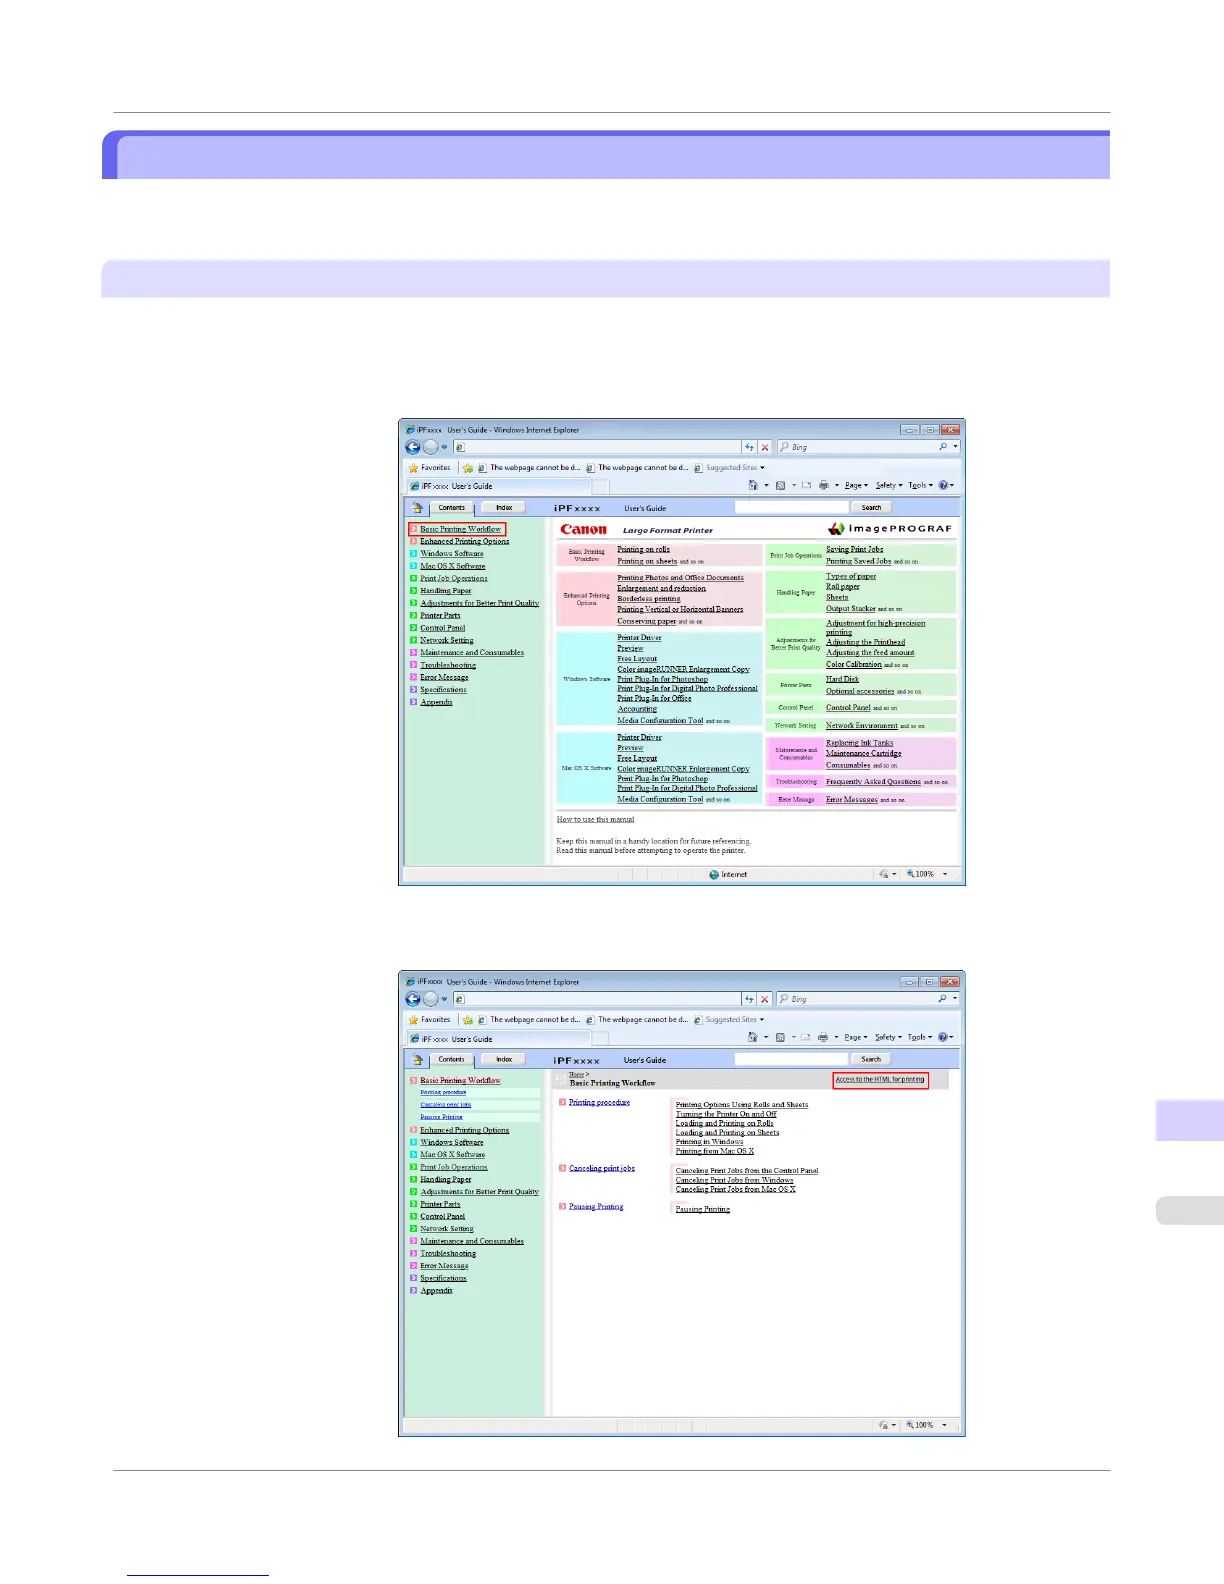Click the add-to-favorites-bar icon in the upper window
The image size is (1224, 1584).
tap(467, 467)
